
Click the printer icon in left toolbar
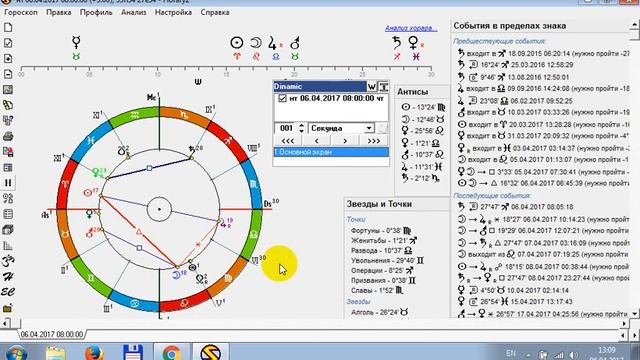click(x=8, y=136)
